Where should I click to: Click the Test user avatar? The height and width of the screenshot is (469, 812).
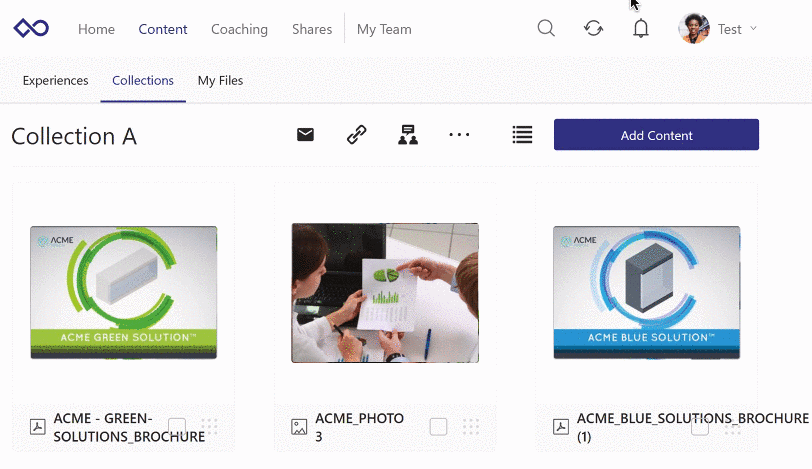pyautogui.click(x=694, y=28)
